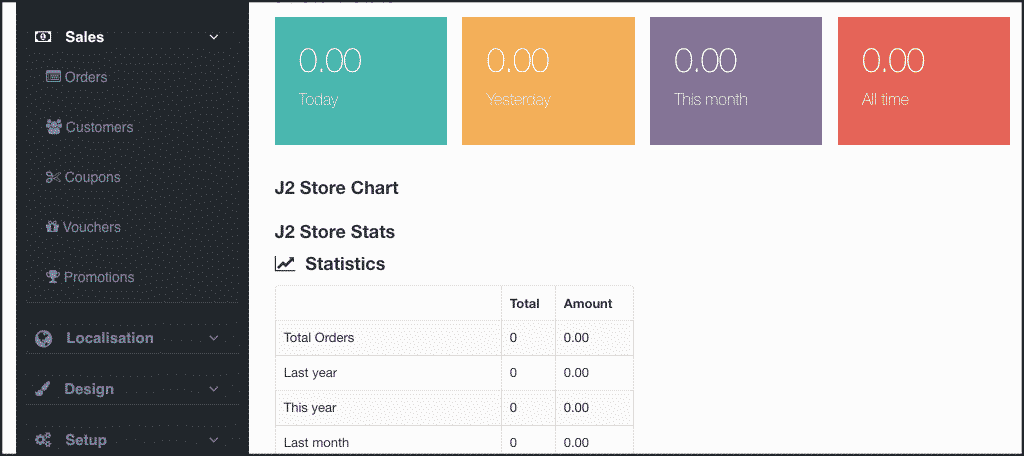Open the Promotions section
This screenshot has height=456, width=1024.
coord(99,277)
